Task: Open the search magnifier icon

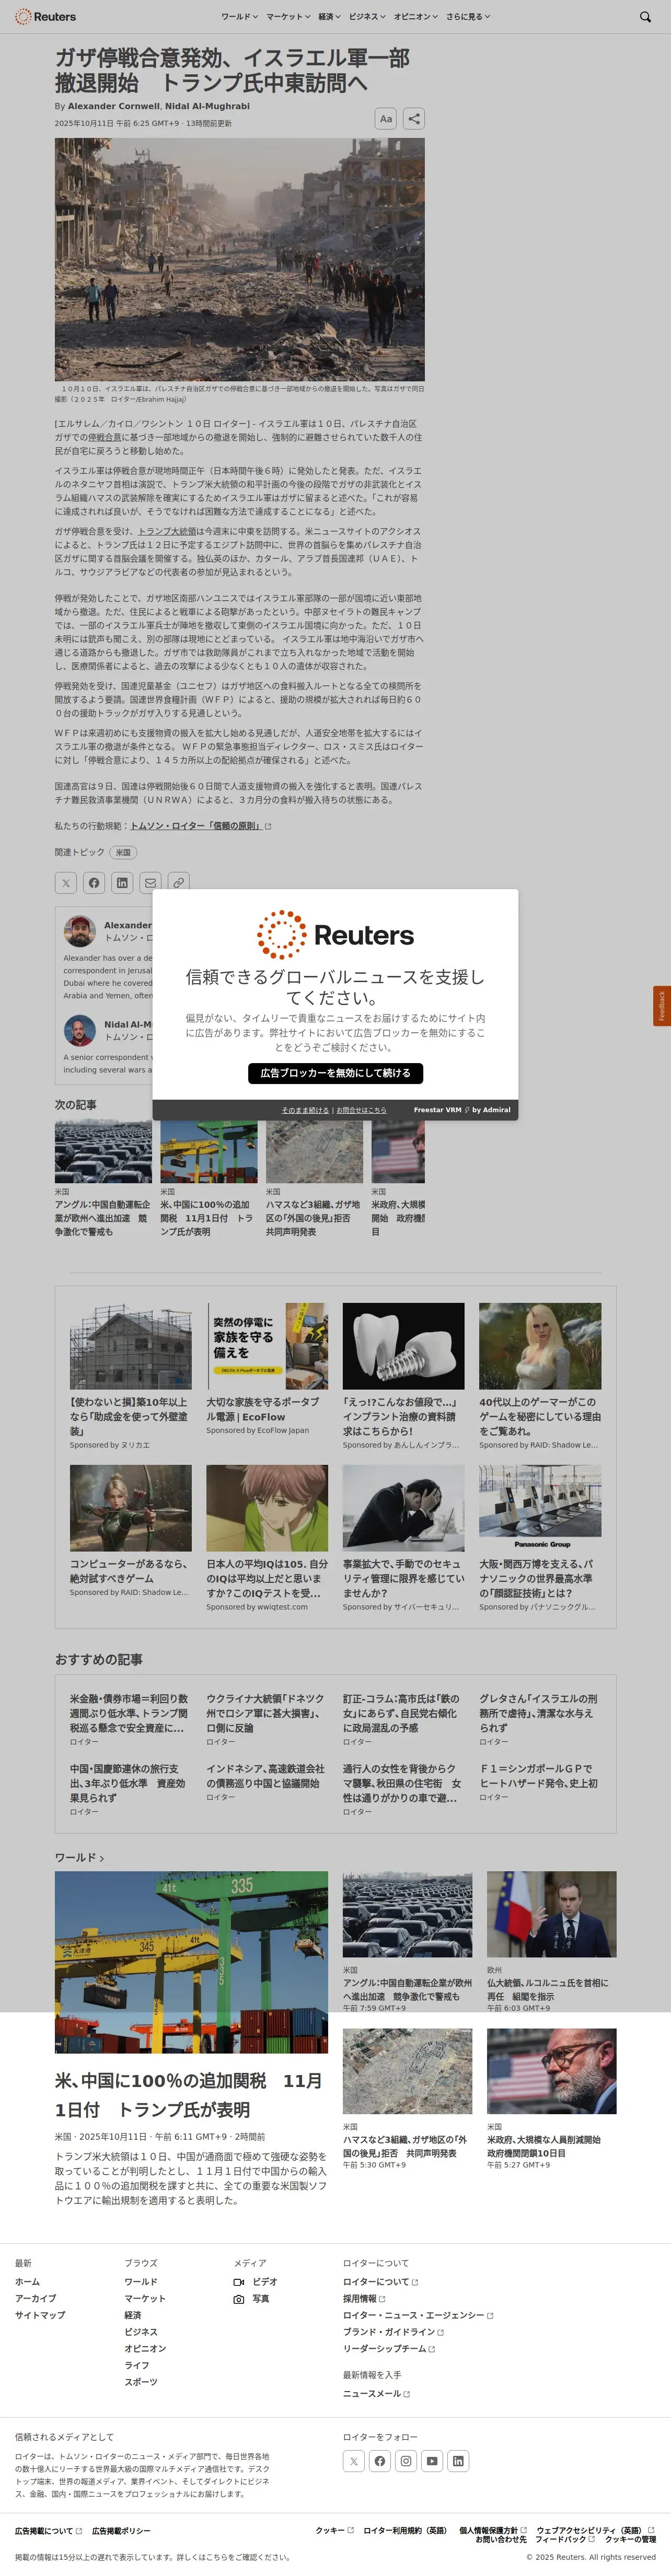Action: pos(645,17)
